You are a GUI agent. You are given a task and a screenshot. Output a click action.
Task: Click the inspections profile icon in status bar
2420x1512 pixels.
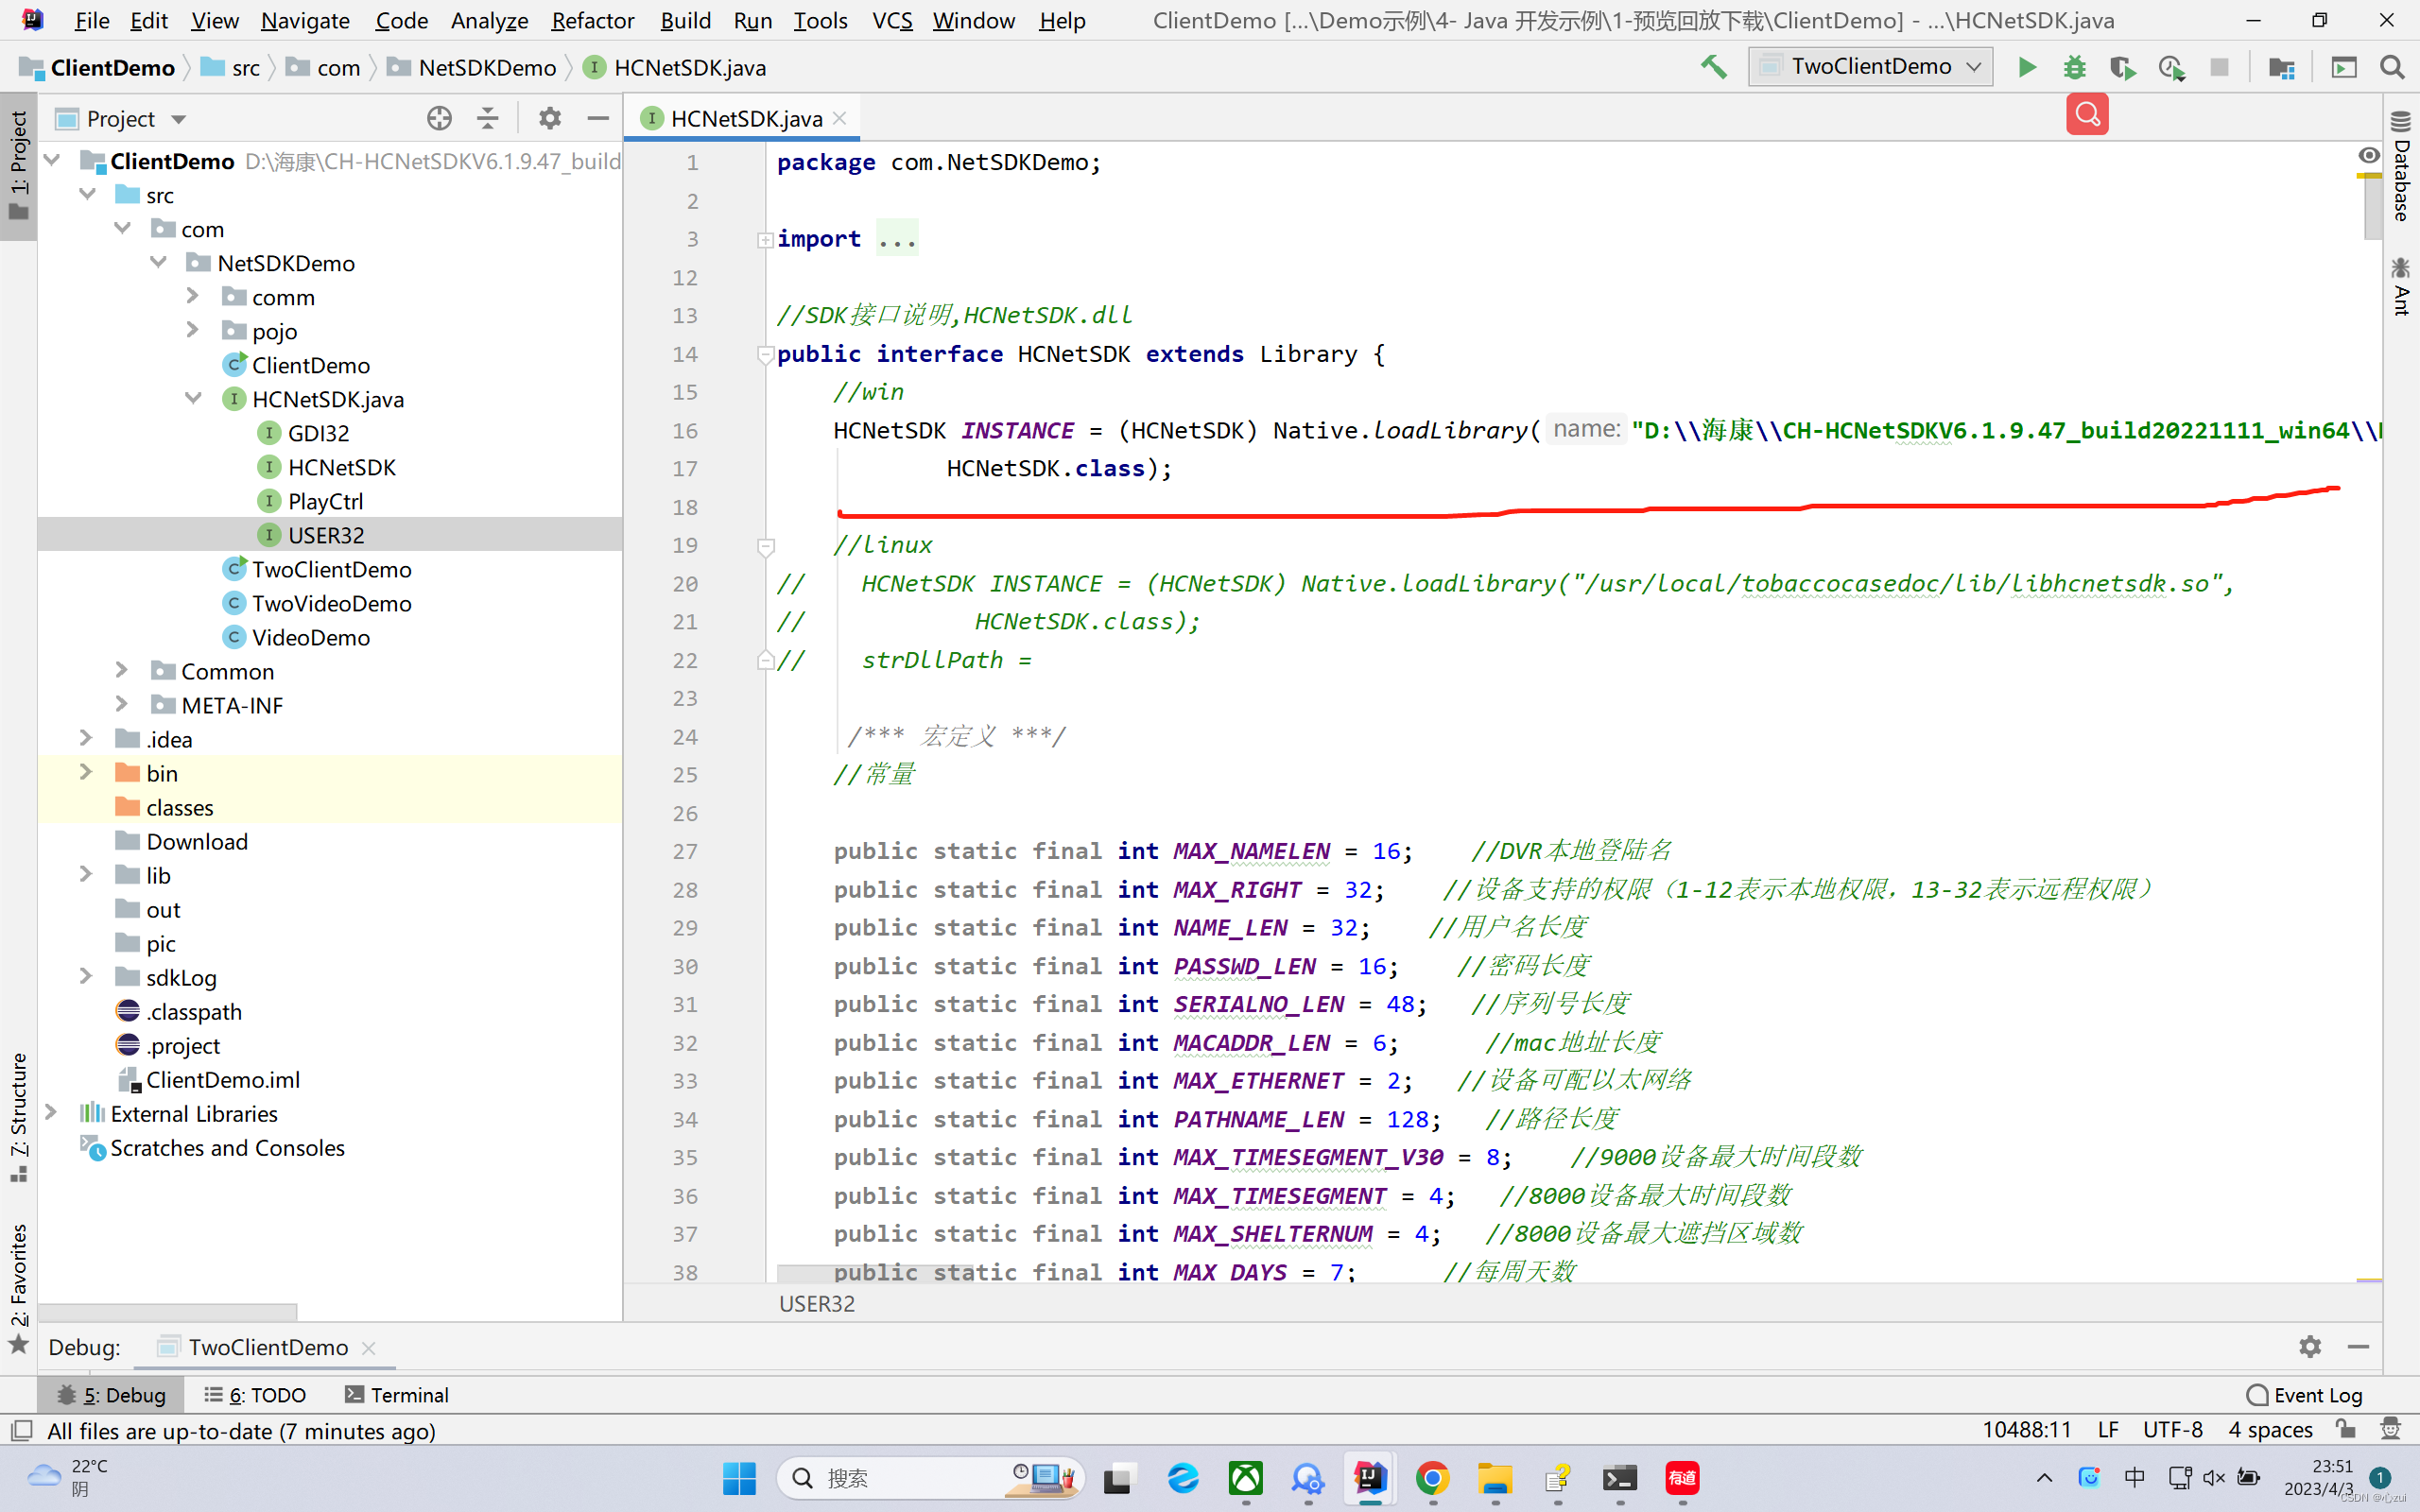pos(2390,1429)
